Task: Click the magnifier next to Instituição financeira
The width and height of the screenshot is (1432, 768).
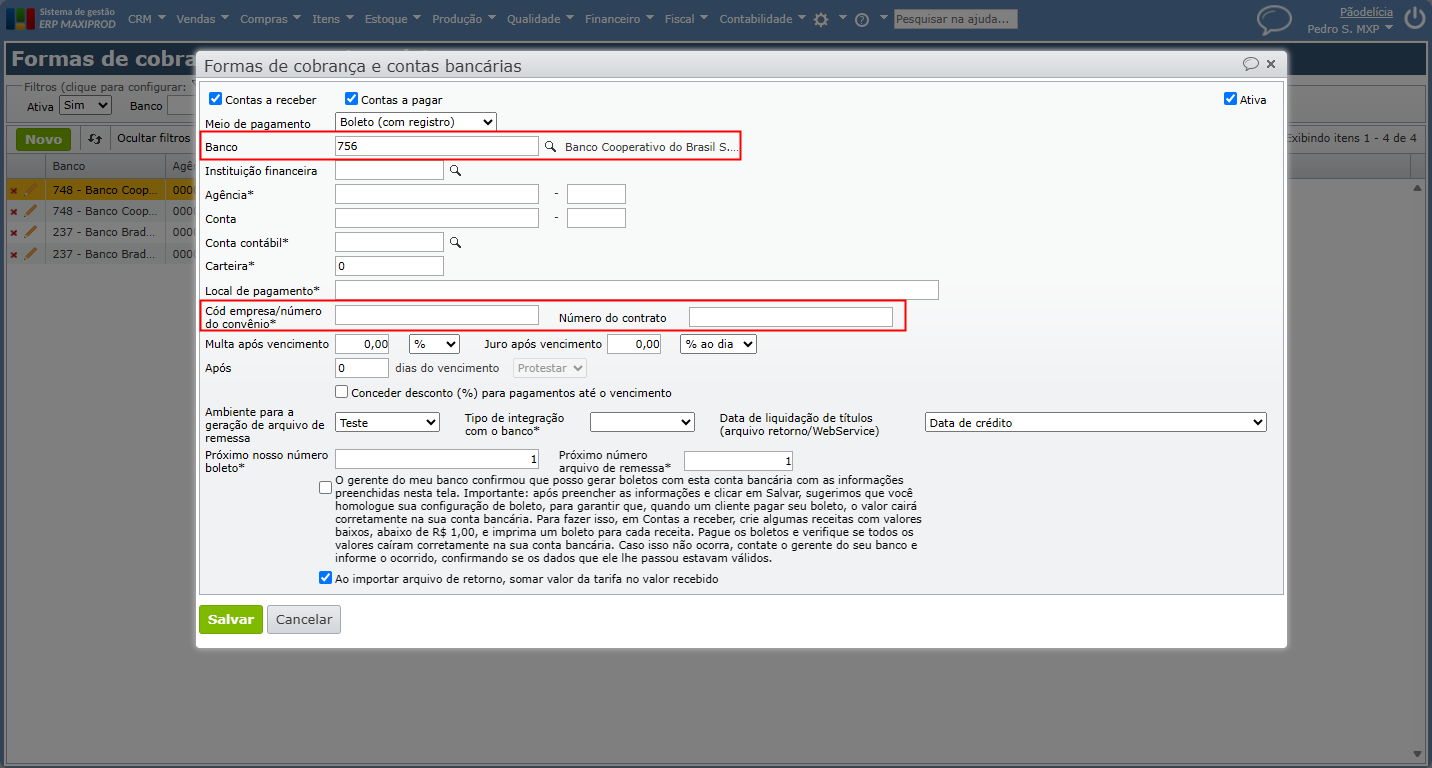Action: pos(455,171)
